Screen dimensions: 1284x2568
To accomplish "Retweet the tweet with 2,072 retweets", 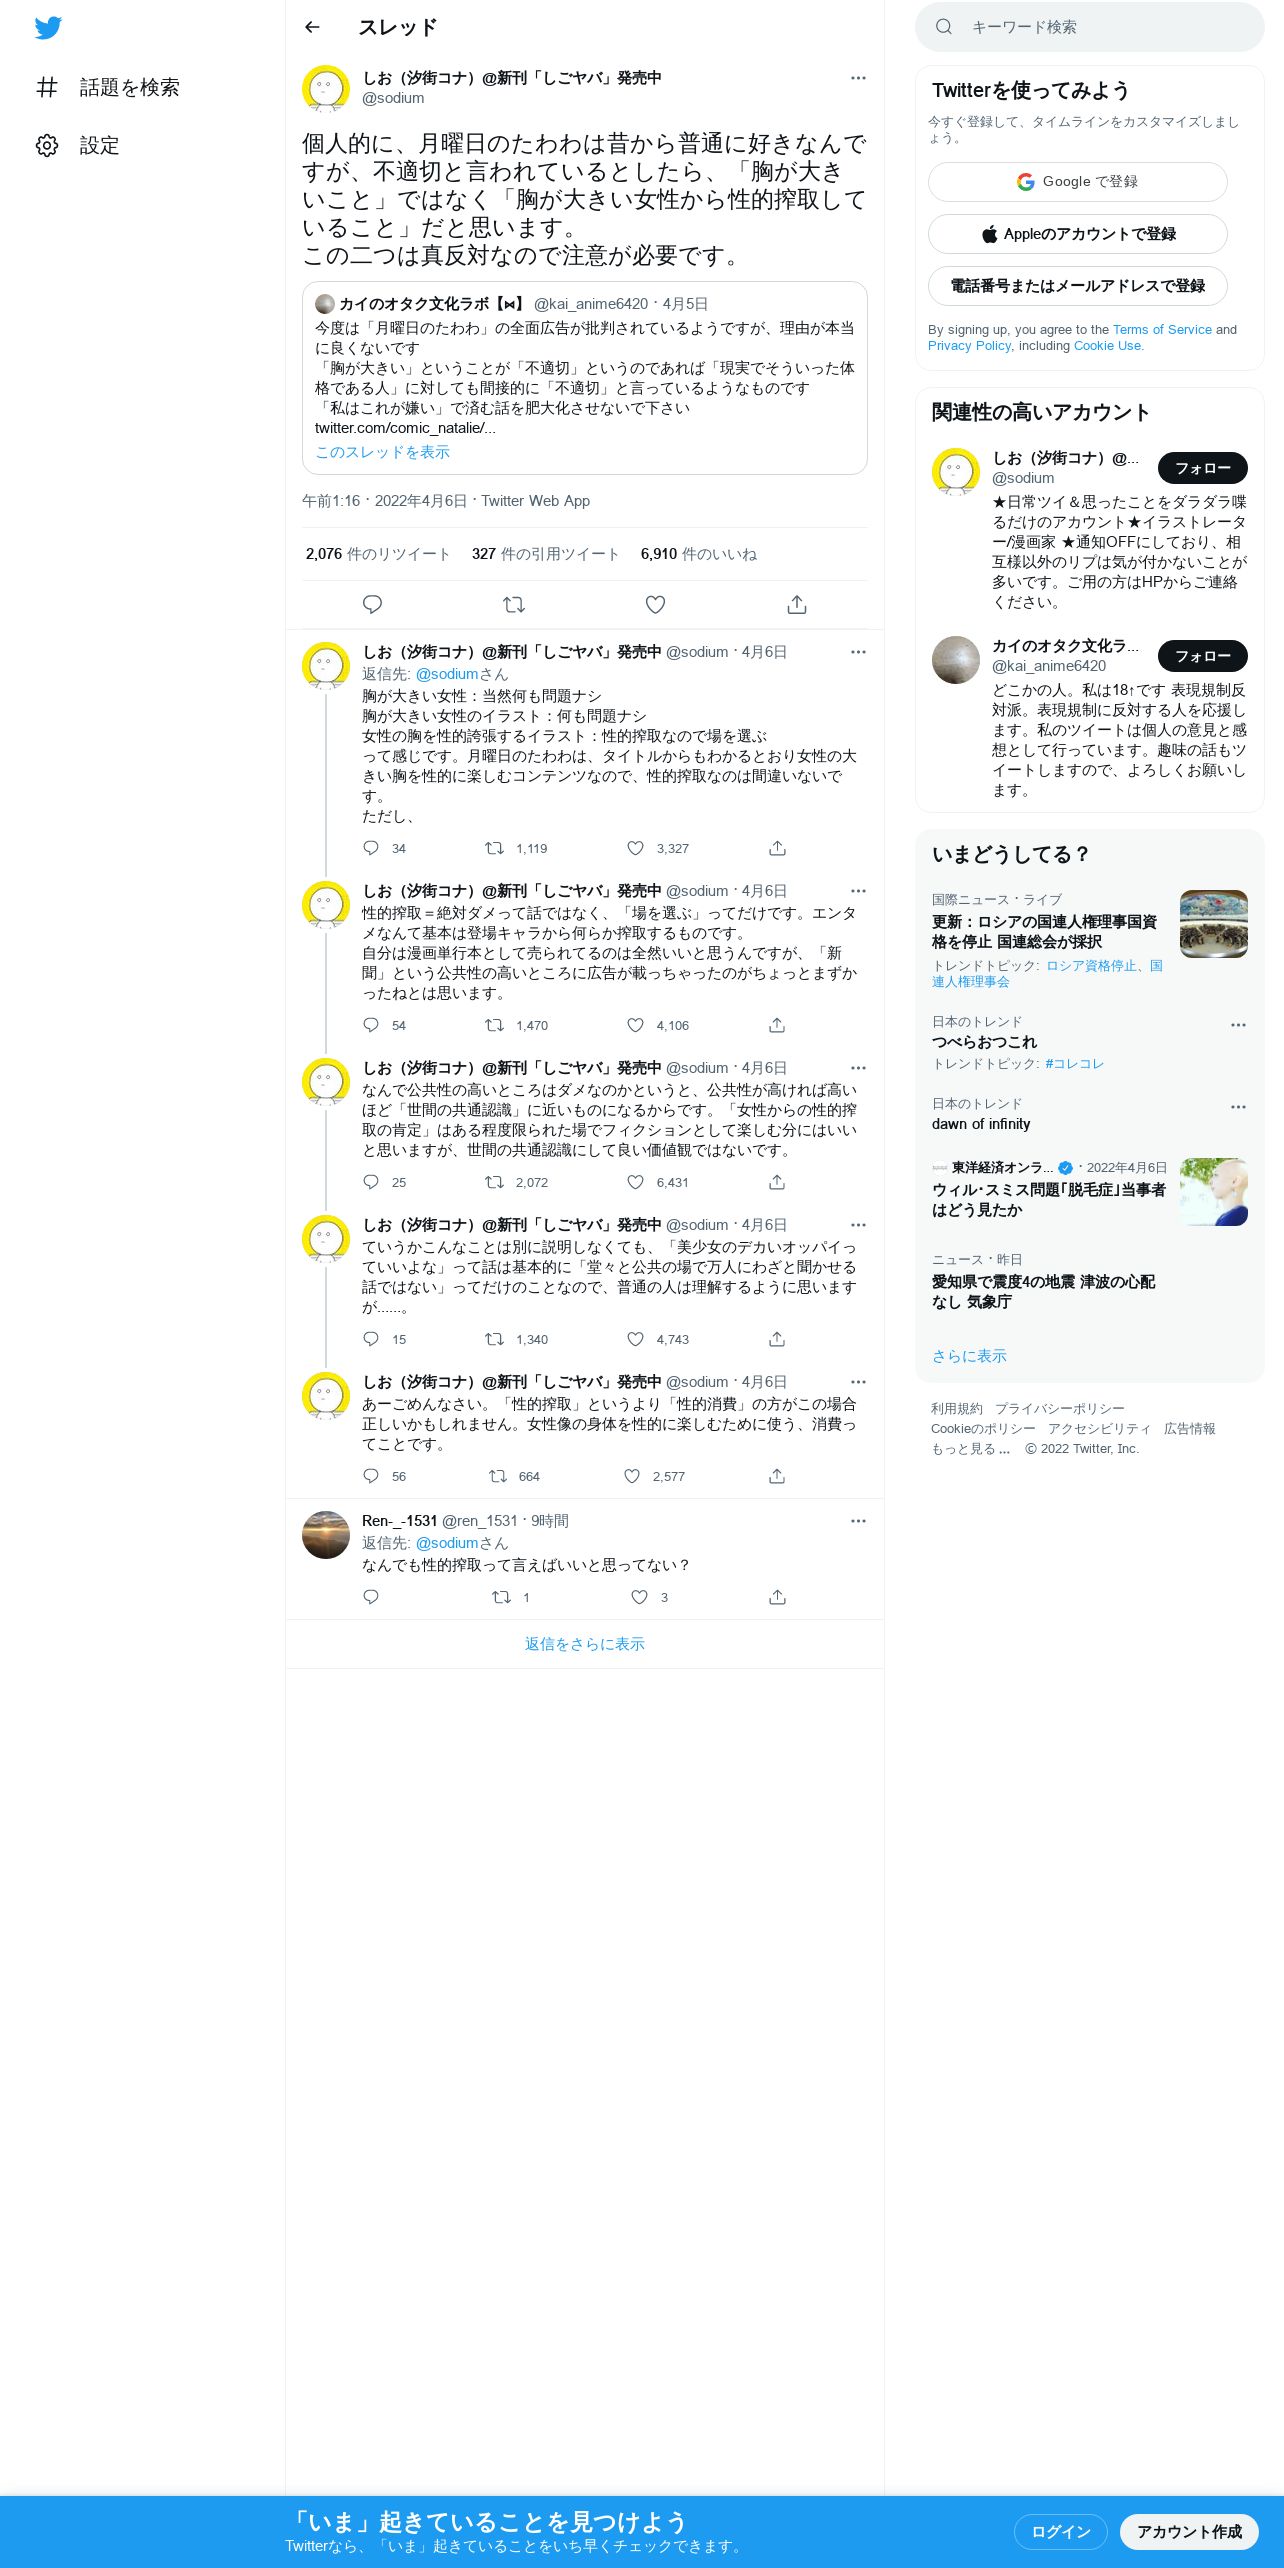I will [x=494, y=1182].
